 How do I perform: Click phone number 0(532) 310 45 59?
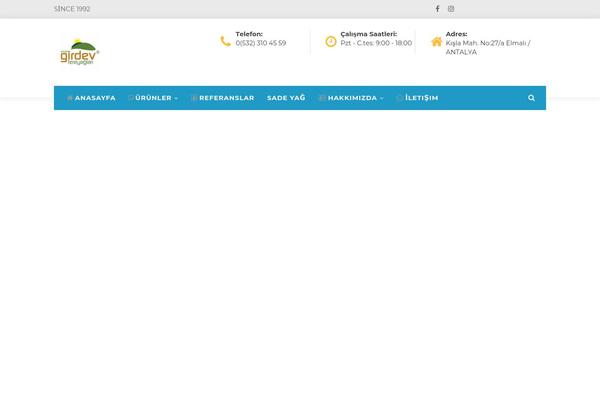[x=261, y=43]
